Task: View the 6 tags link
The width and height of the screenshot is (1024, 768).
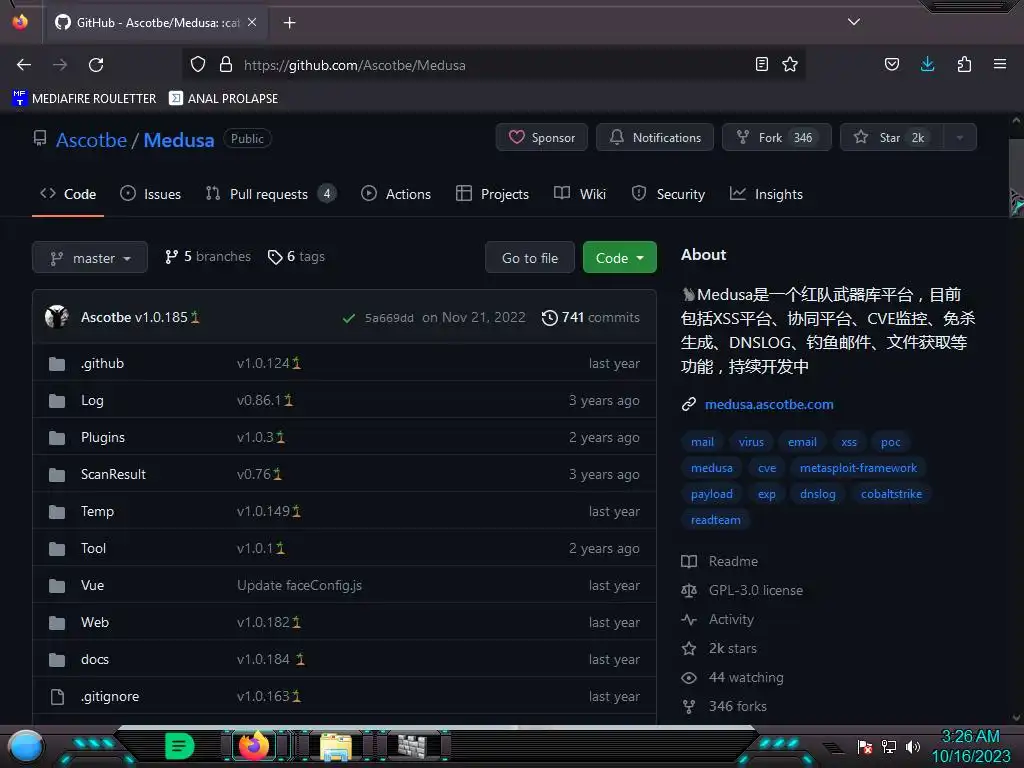Action: (296, 257)
